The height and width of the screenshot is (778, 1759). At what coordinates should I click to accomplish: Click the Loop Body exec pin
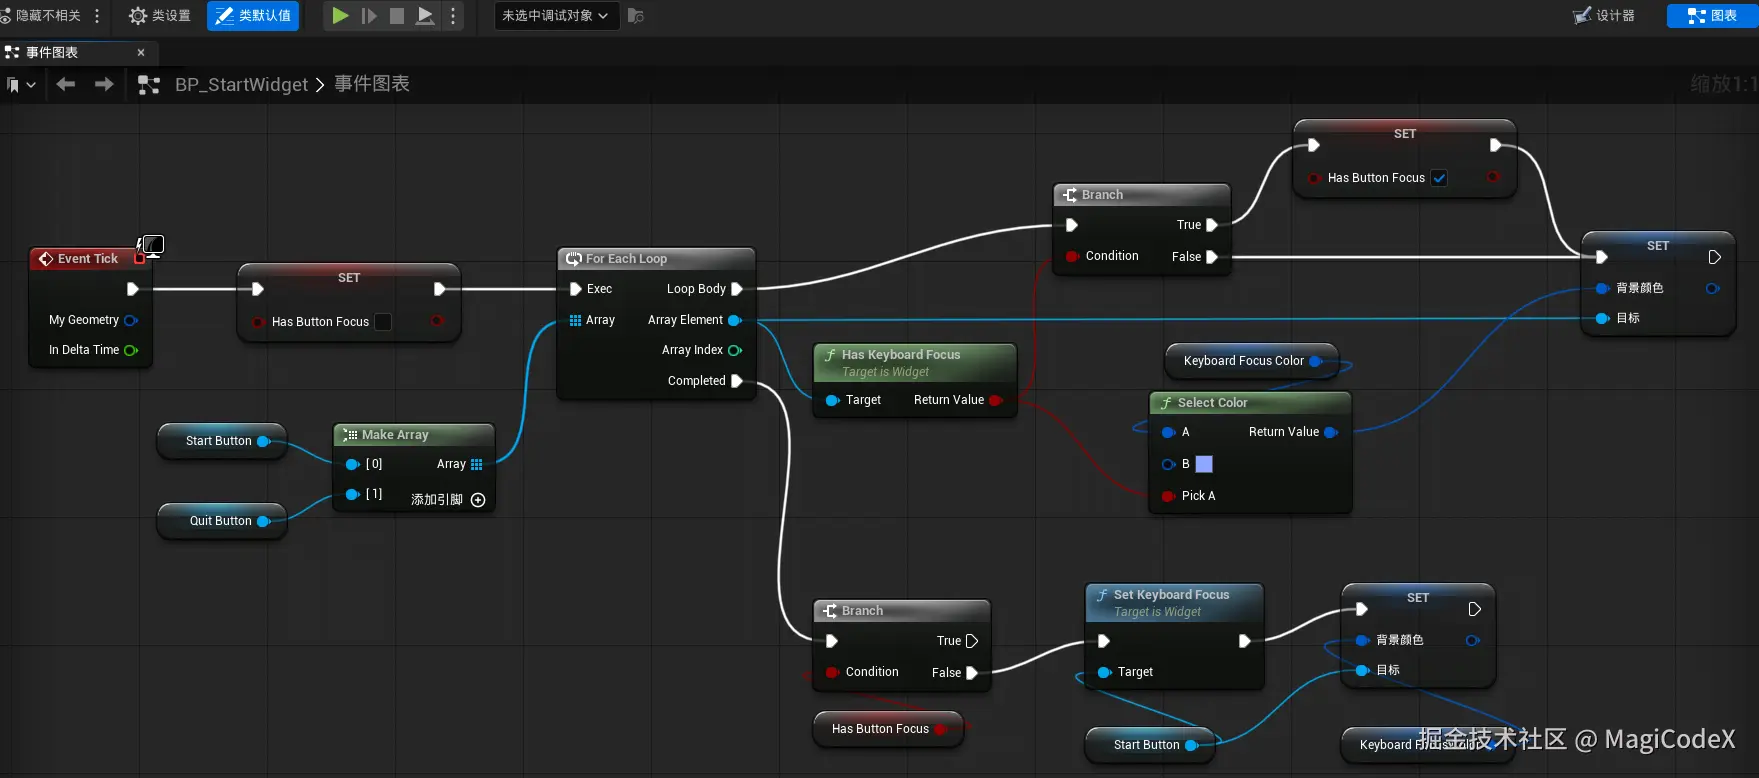[x=737, y=289]
